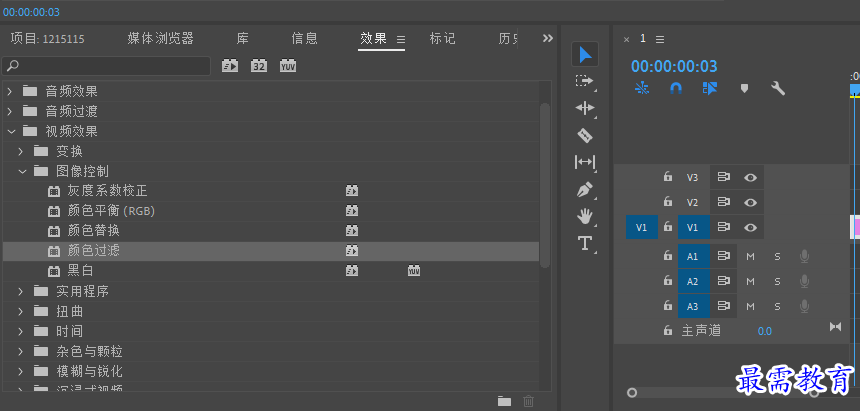Select the Ripple Edit tool

(585, 108)
